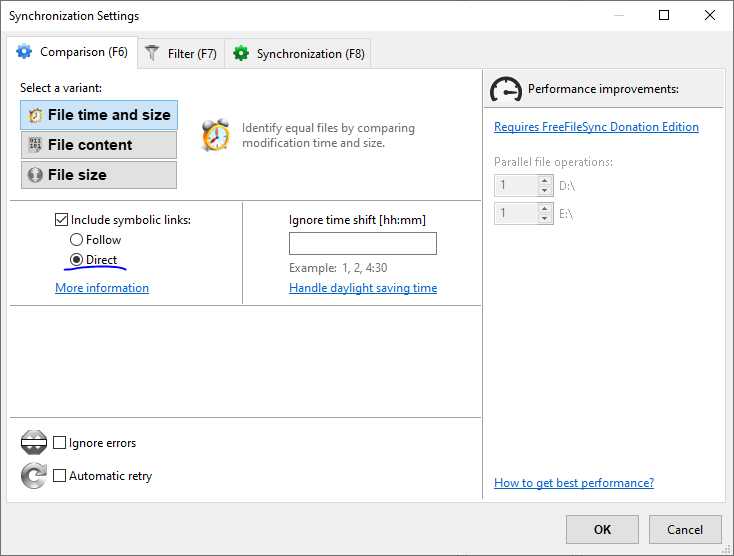Click the Automatic retry circular arrow icon

pyautogui.click(x=34, y=476)
